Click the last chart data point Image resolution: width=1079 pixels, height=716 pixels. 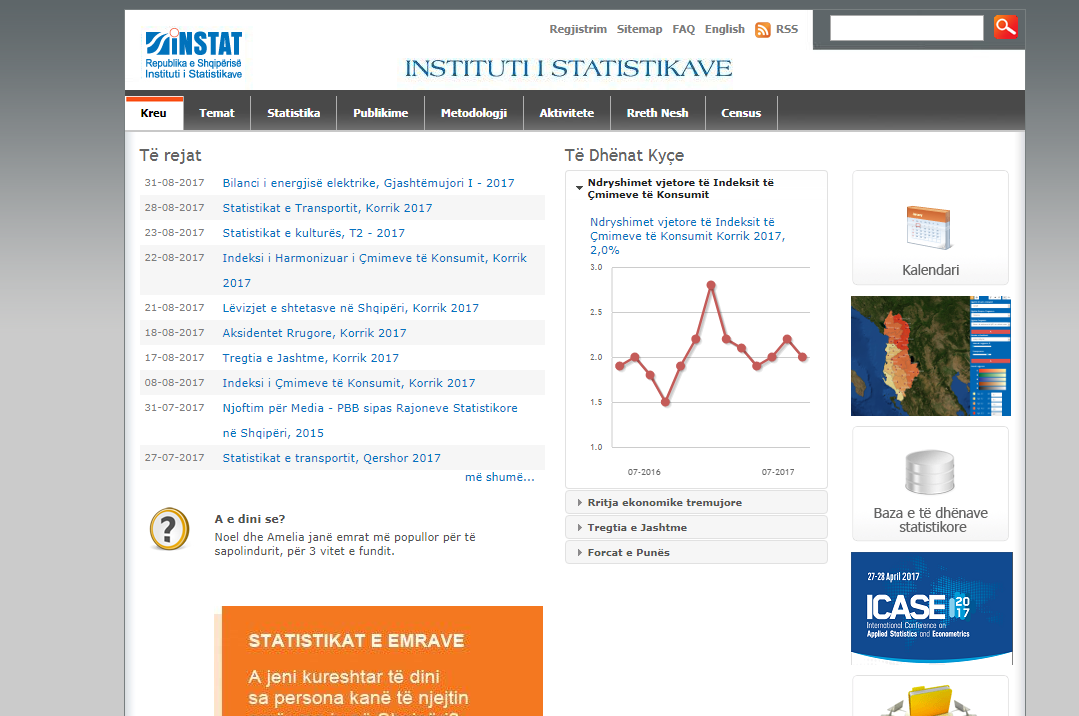tap(802, 357)
